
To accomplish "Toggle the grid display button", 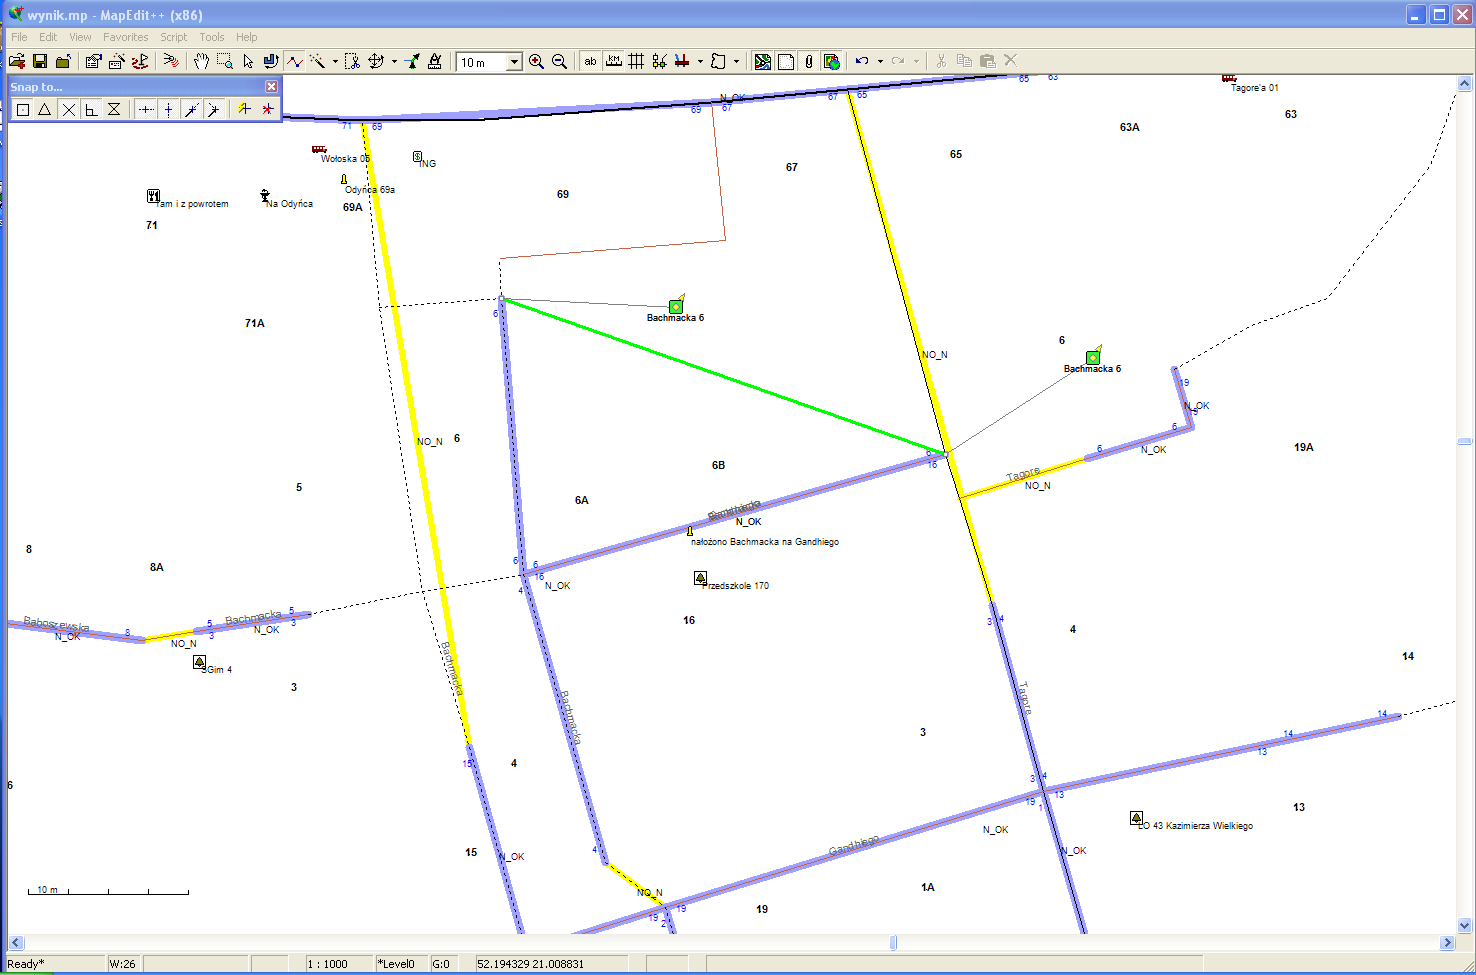I will [x=636, y=62].
